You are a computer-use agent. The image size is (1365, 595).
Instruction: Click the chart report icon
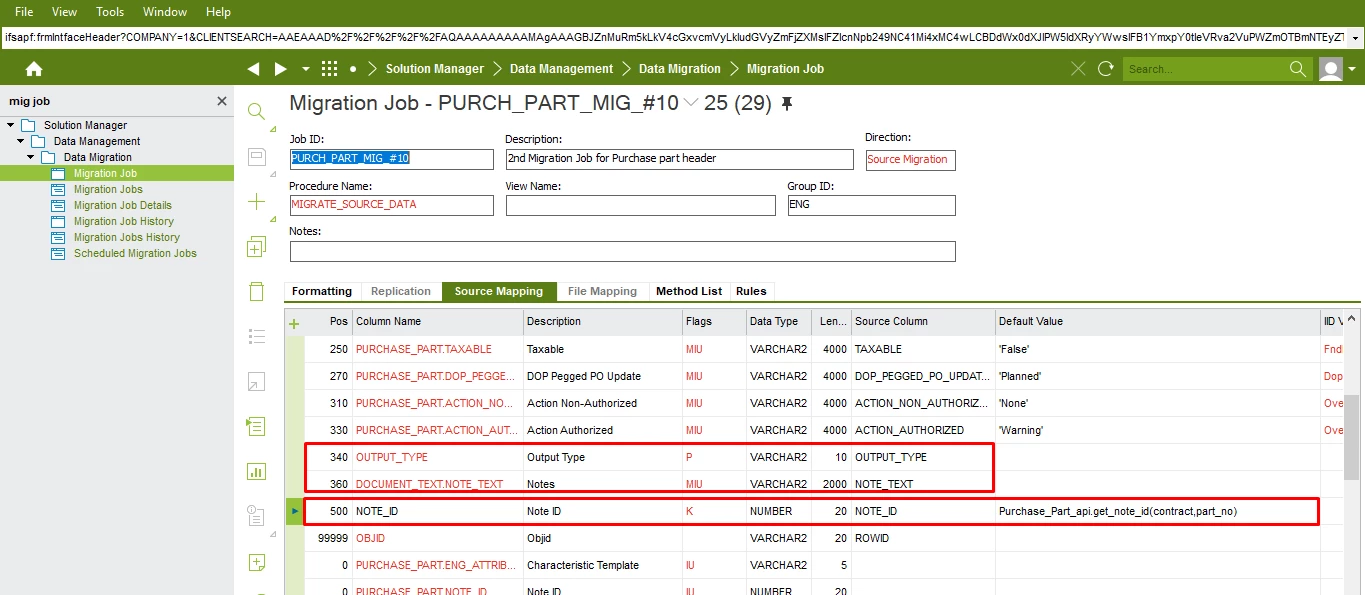tap(257, 471)
